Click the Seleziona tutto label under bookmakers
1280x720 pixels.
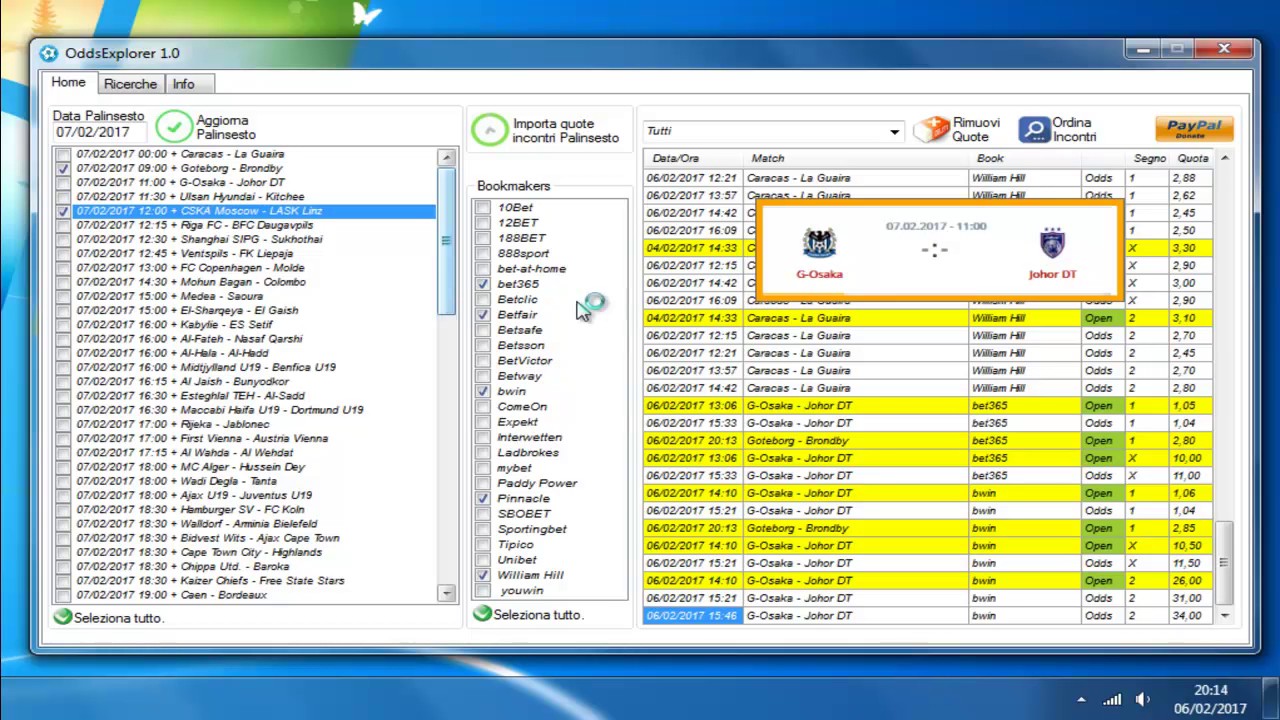tap(538, 614)
